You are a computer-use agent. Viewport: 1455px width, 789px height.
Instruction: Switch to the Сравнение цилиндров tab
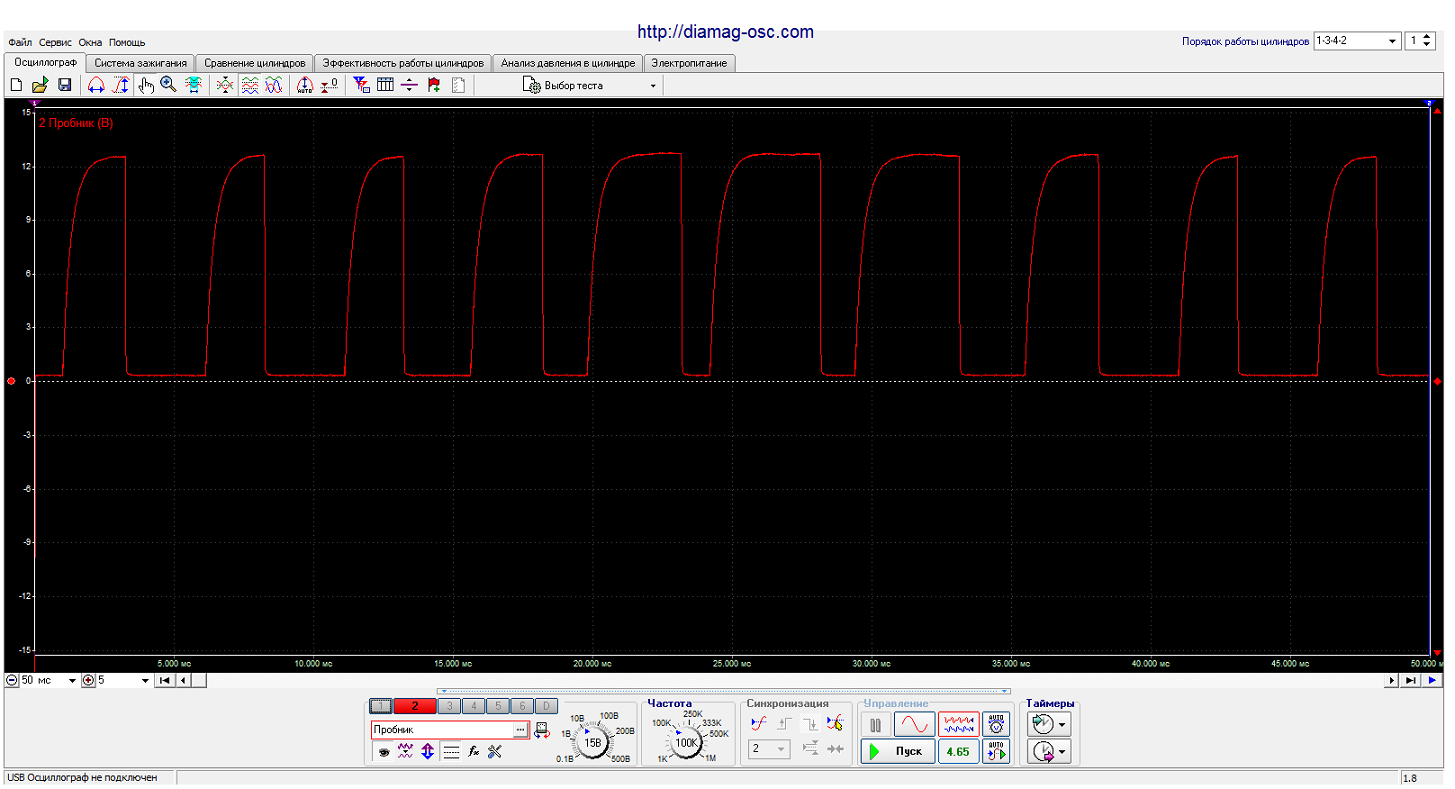[255, 63]
